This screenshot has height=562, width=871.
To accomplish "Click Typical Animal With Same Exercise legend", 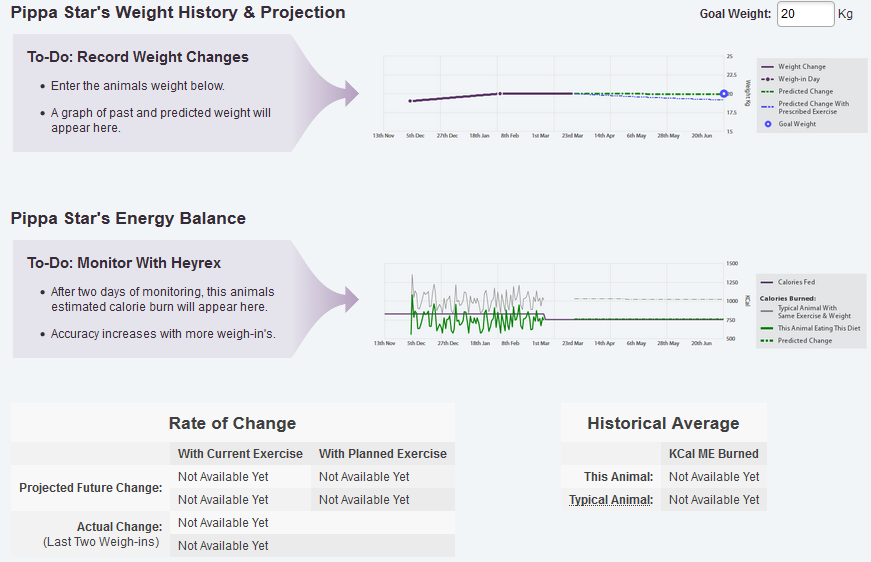I will click(812, 312).
